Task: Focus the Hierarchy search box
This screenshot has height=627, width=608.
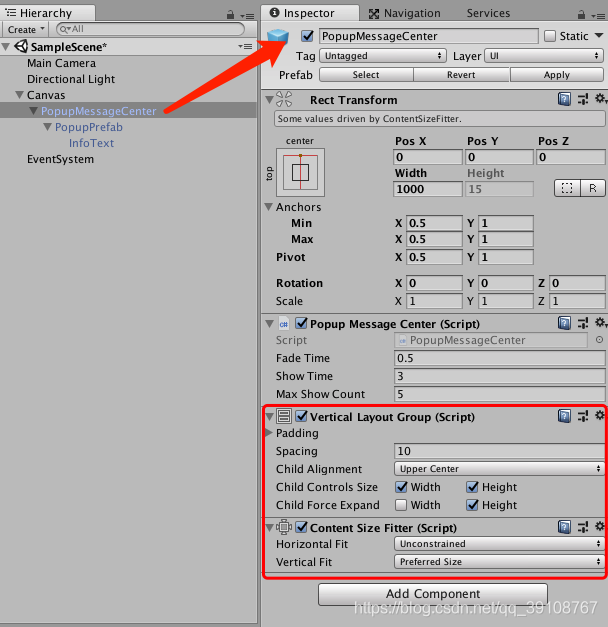Action: [x=150, y=29]
